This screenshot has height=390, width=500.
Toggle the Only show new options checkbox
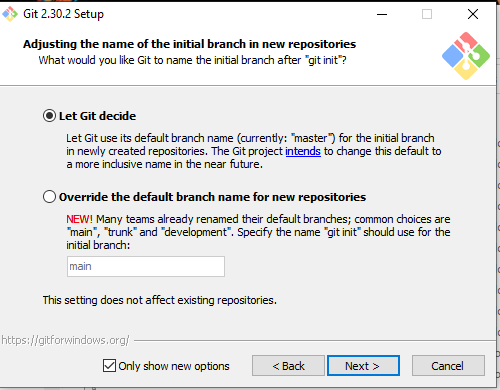pyautogui.click(x=109, y=366)
